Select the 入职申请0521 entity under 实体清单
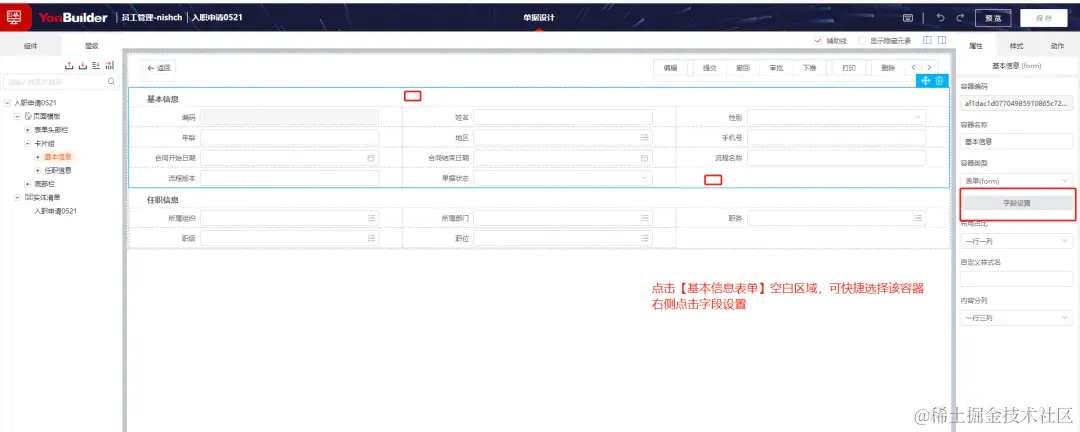The image size is (1080, 432). 55,211
